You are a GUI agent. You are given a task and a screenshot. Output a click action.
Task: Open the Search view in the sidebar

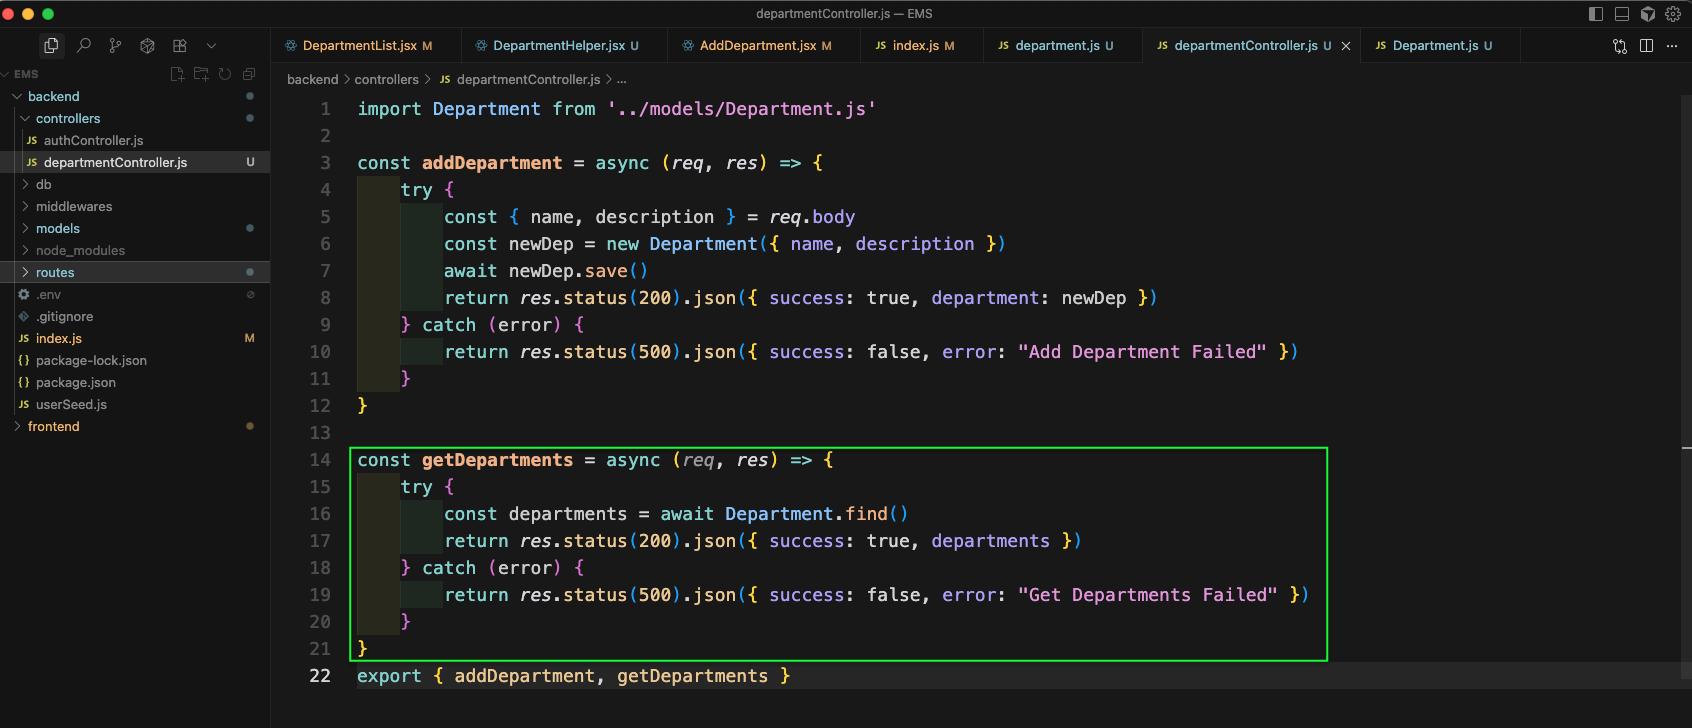[x=84, y=46]
